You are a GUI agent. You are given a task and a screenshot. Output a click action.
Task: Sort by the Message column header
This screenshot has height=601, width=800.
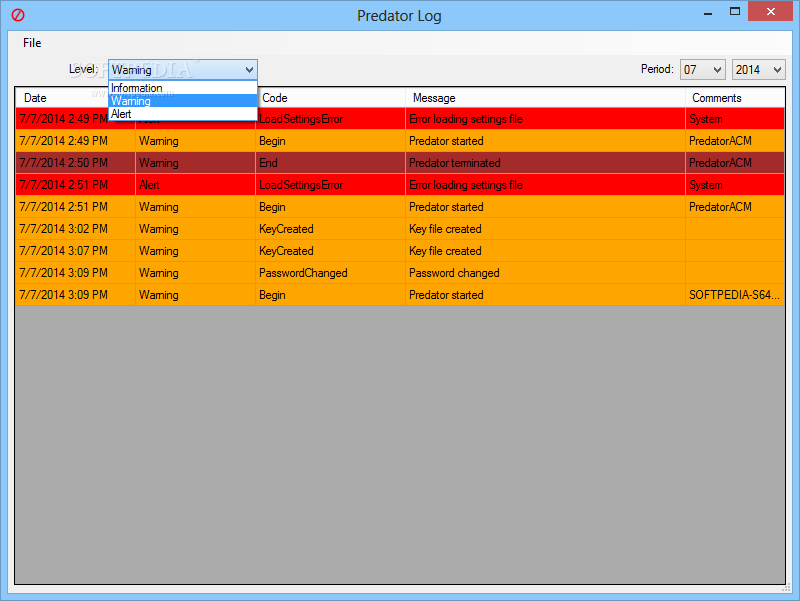click(x=545, y=98)
